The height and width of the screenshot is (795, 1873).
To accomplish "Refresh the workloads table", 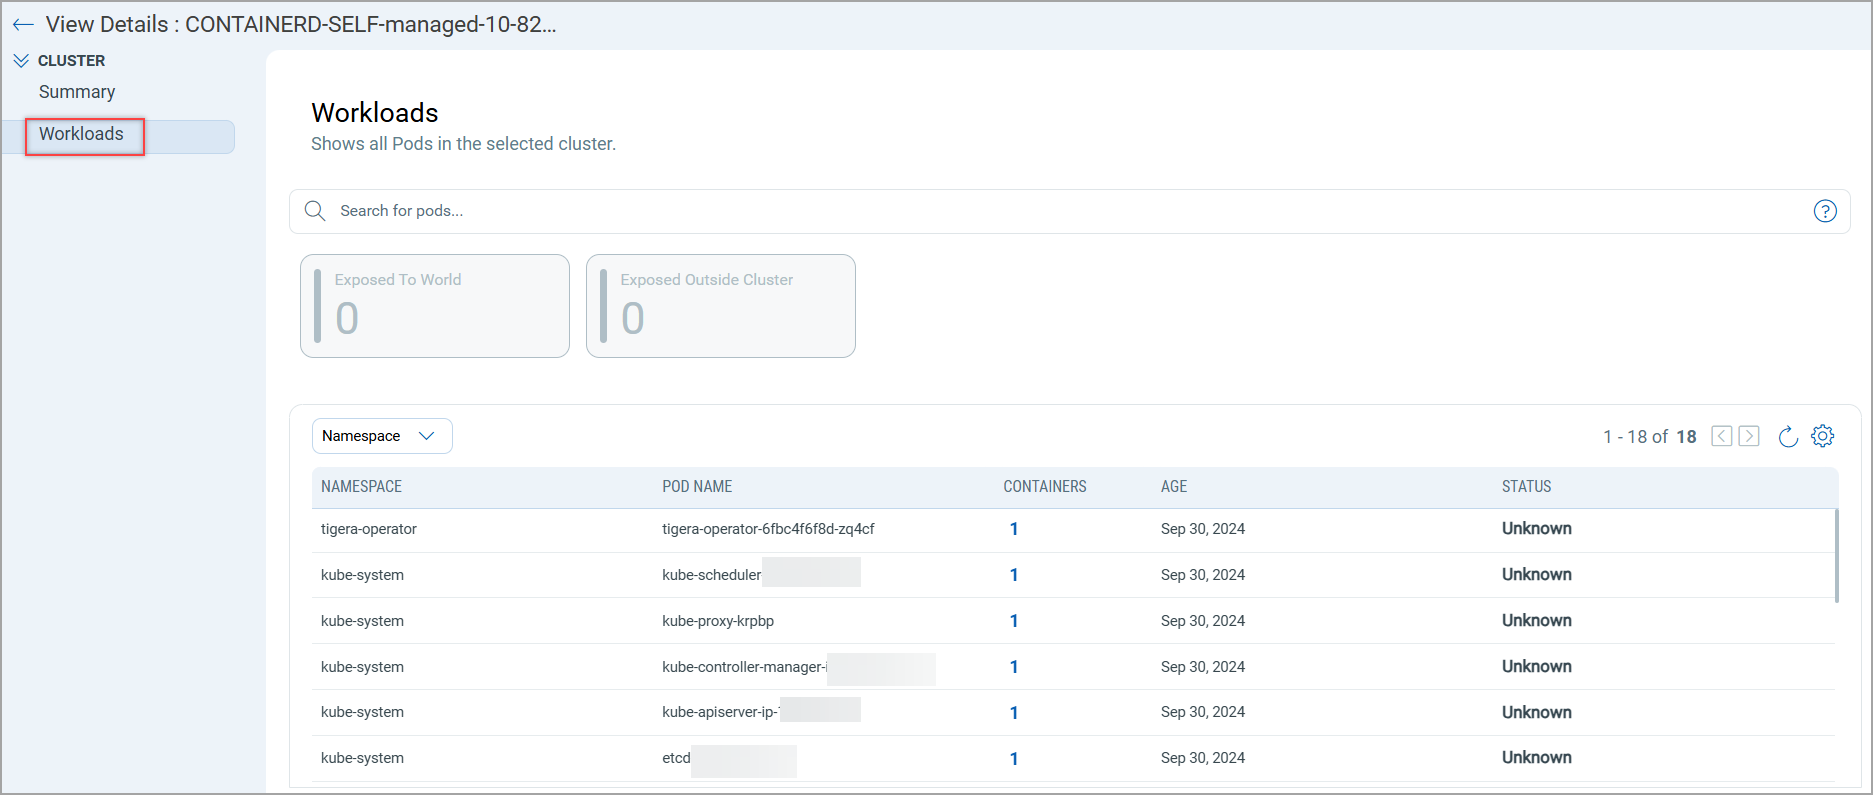I will 1788,436.
